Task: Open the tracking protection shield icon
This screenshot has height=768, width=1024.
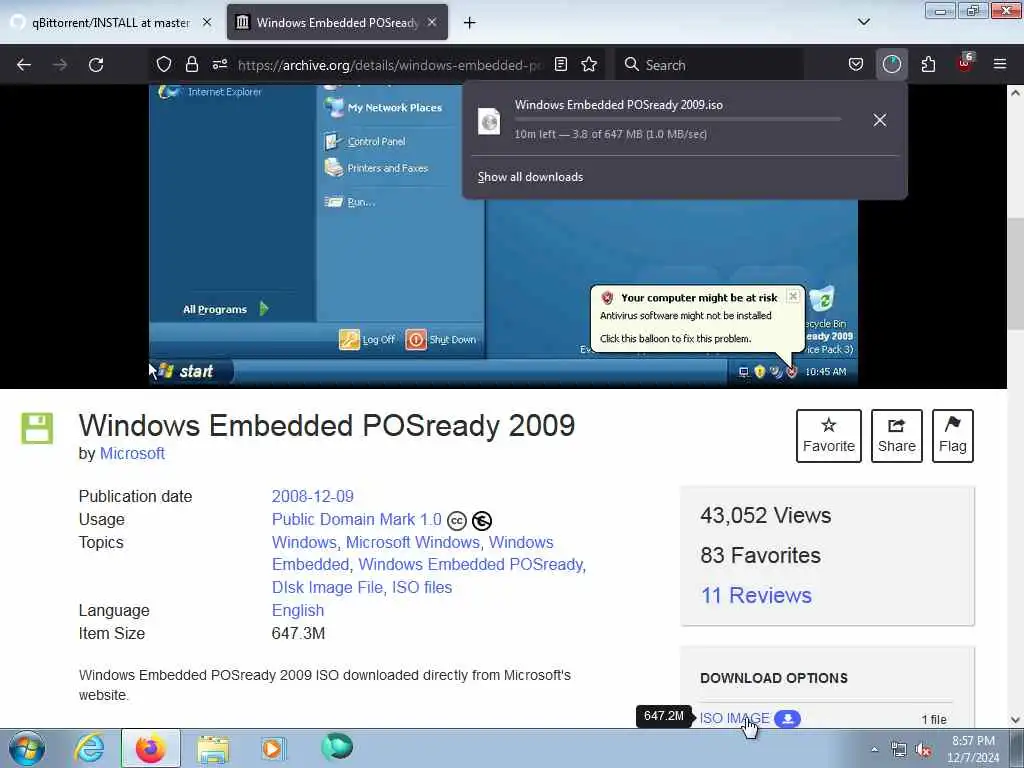Action: [x=164, y=64]
